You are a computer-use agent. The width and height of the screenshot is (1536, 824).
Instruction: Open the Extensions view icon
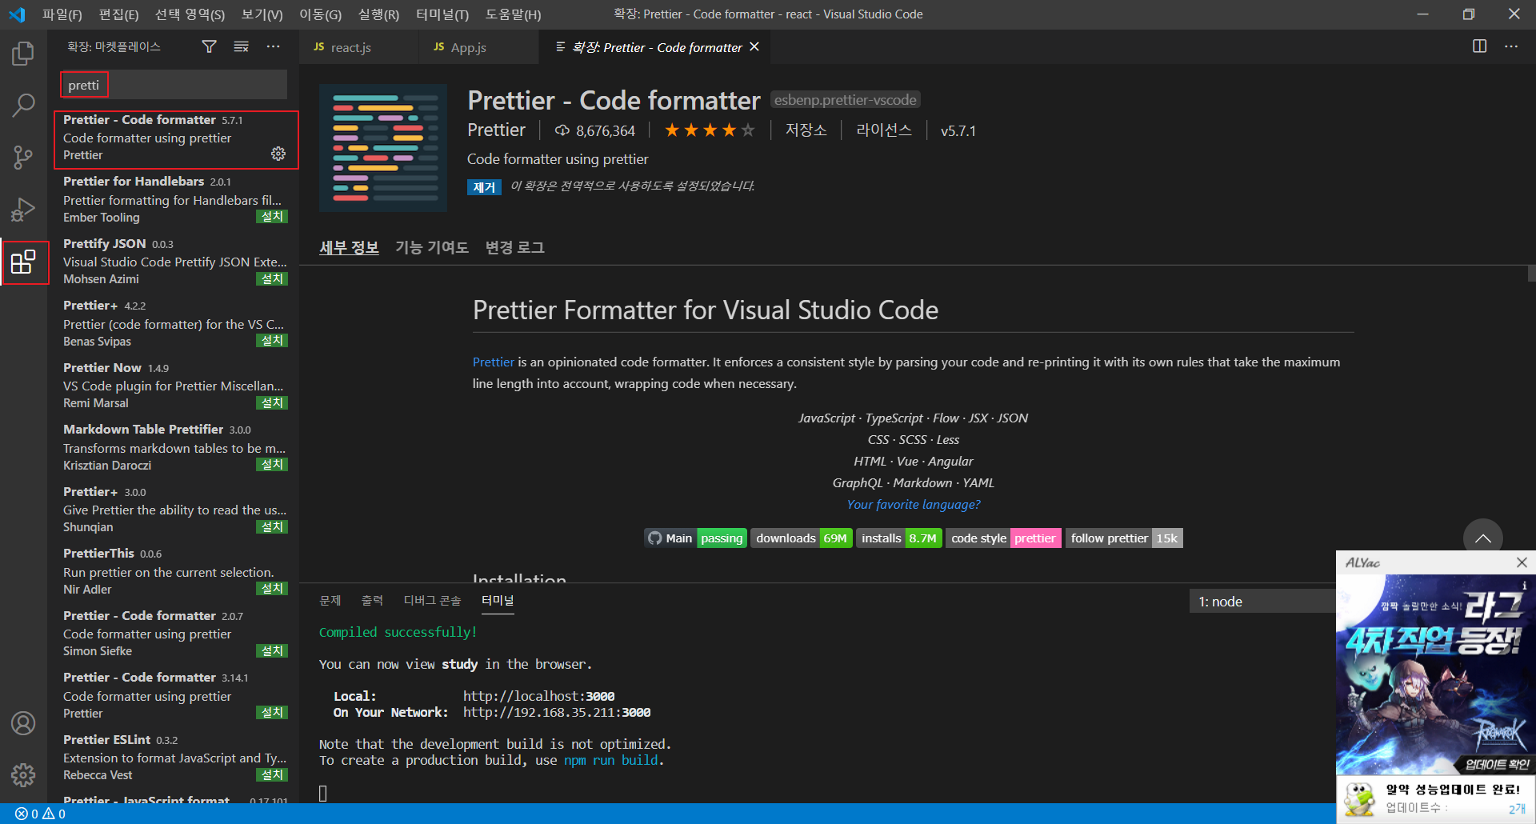(x=23, y=262)
